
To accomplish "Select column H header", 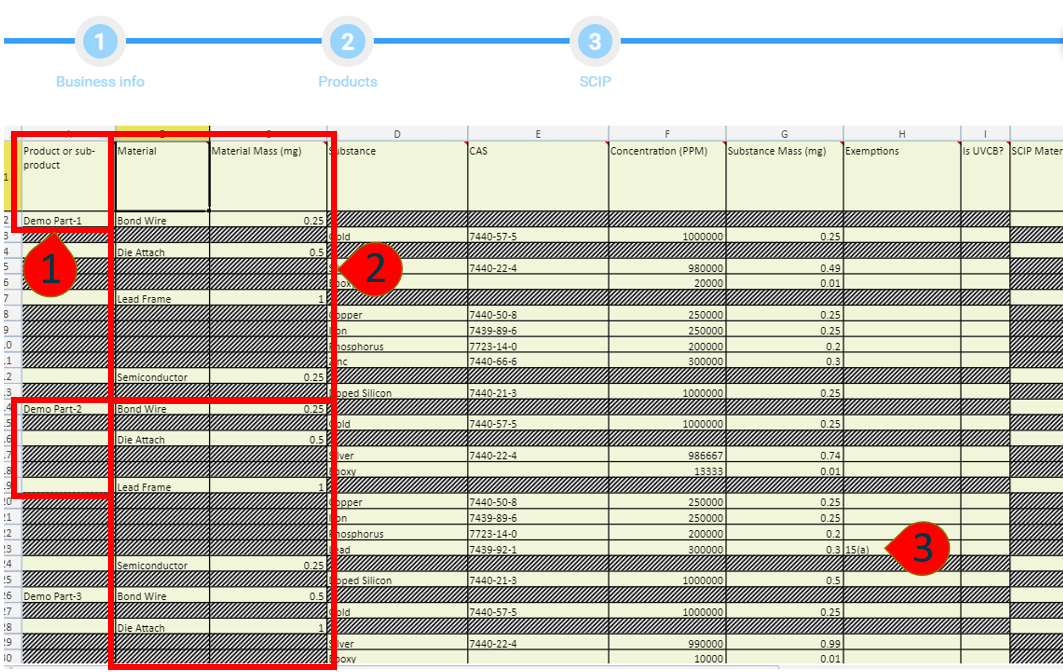I will pyautogui.click(x=901, y=134).
